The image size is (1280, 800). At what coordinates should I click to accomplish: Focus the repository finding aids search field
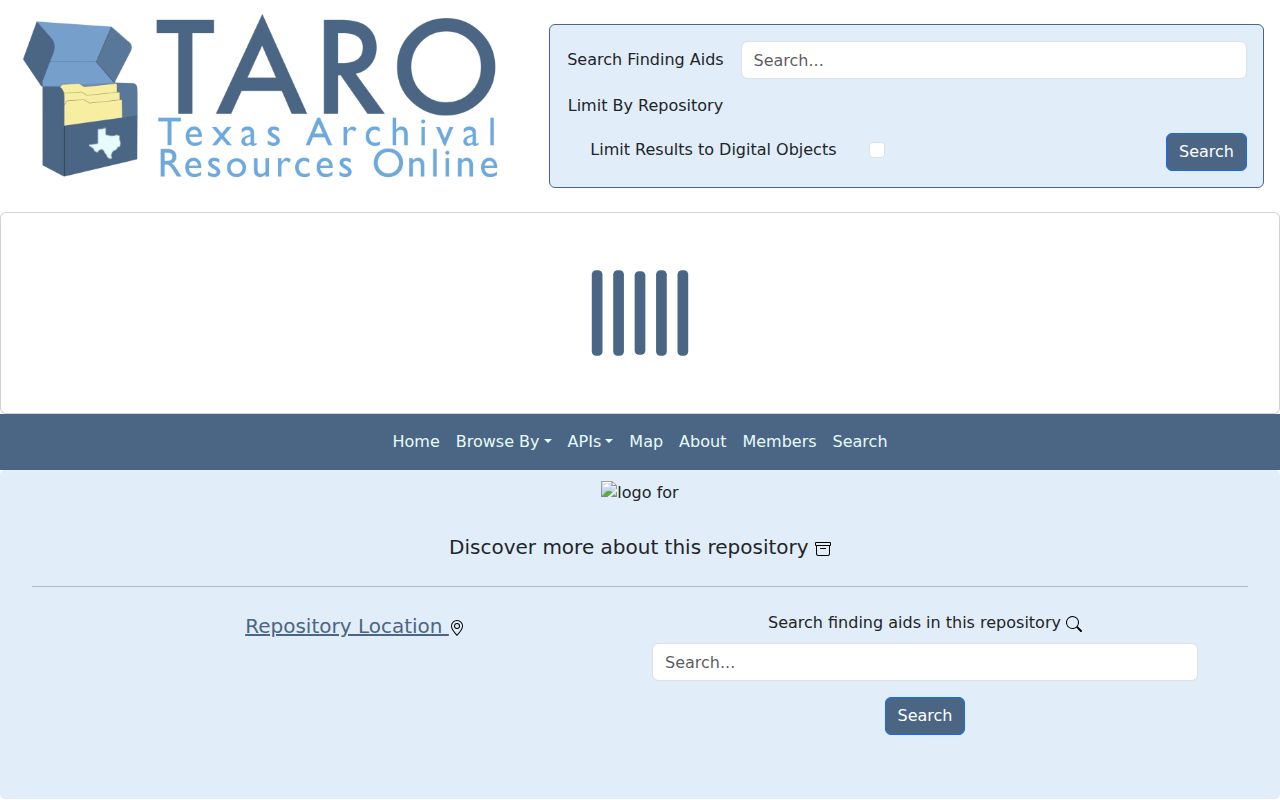[x=925, y=662]
